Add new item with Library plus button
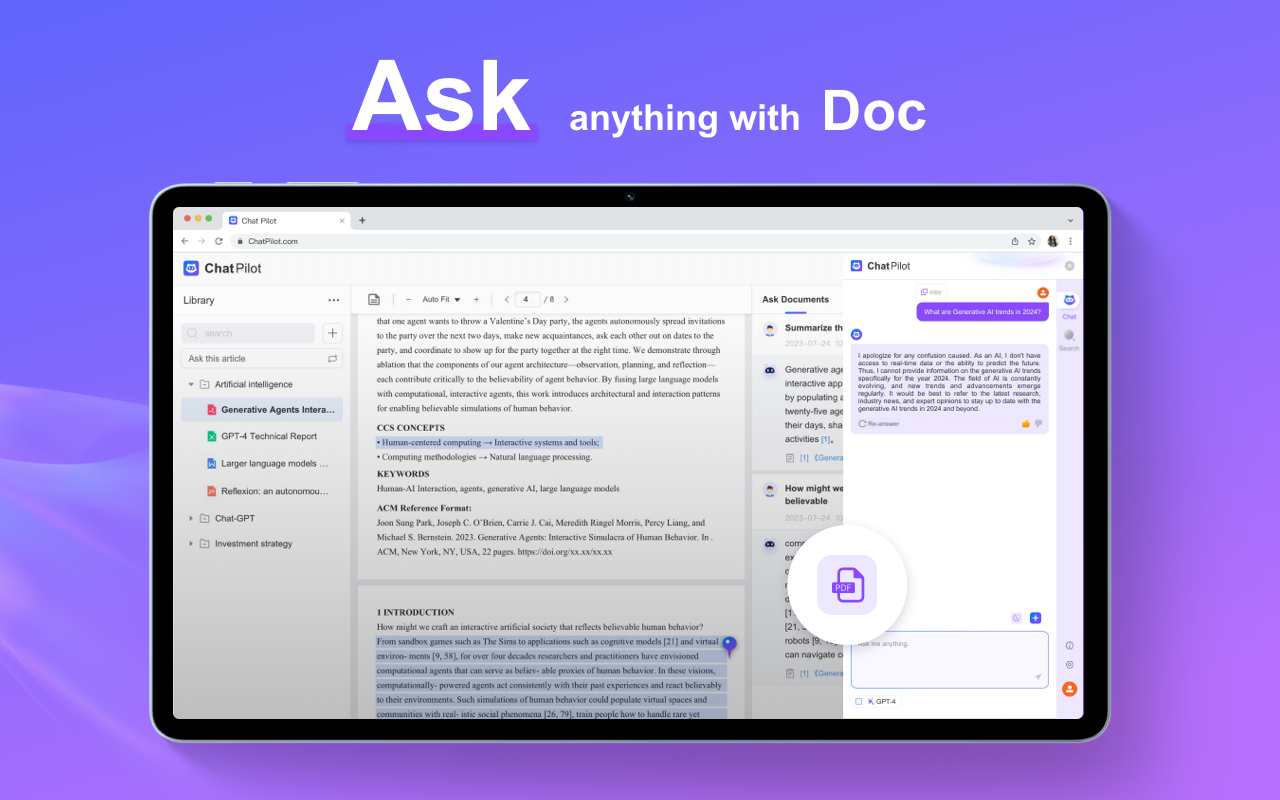Screen dimensions: 1280x800 click(x=332, y=333)
